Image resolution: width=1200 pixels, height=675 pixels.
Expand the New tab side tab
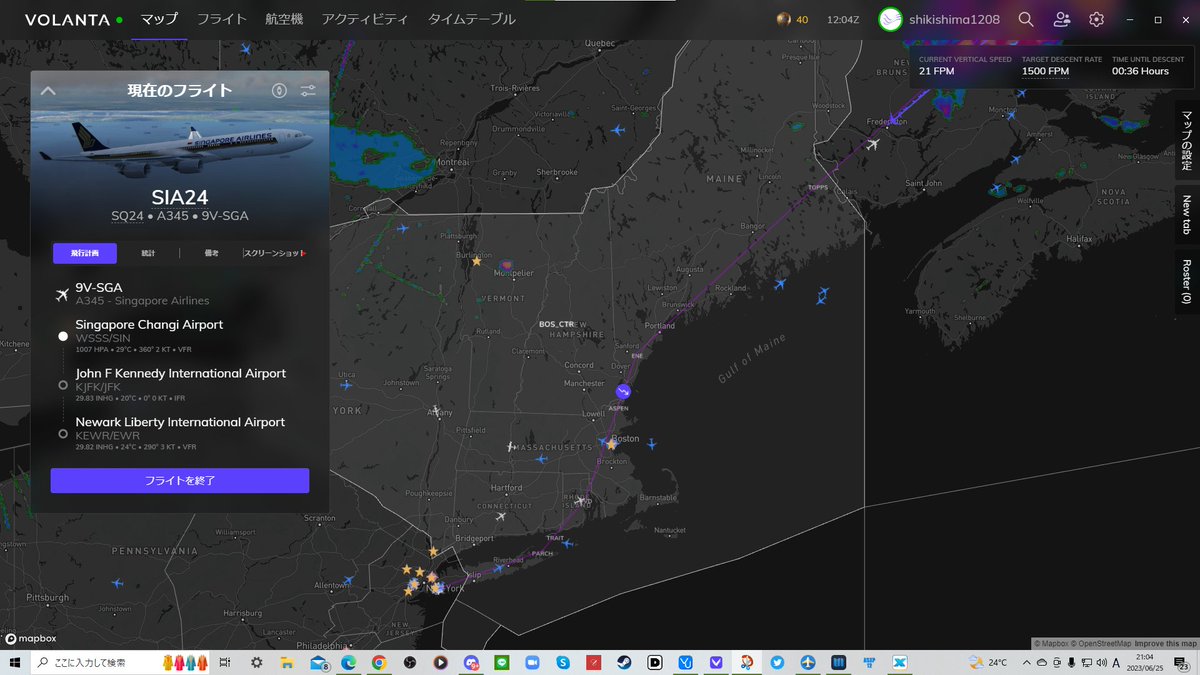click(1187, 214)
